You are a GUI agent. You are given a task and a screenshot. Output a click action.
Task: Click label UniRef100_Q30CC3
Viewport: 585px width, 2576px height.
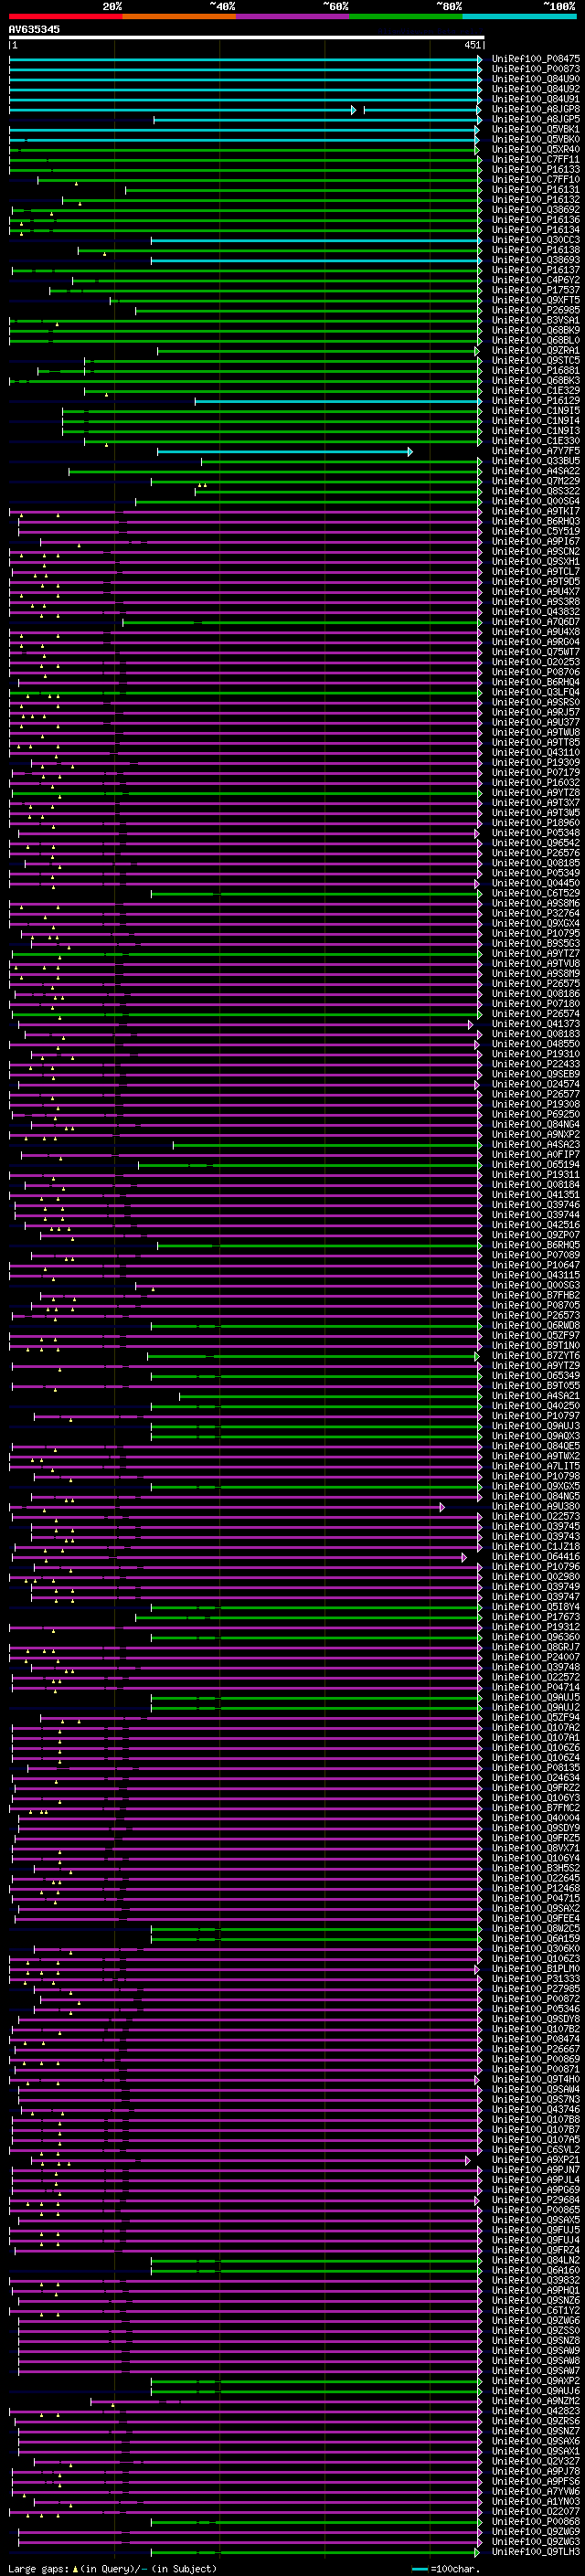(x=536, y=240)
